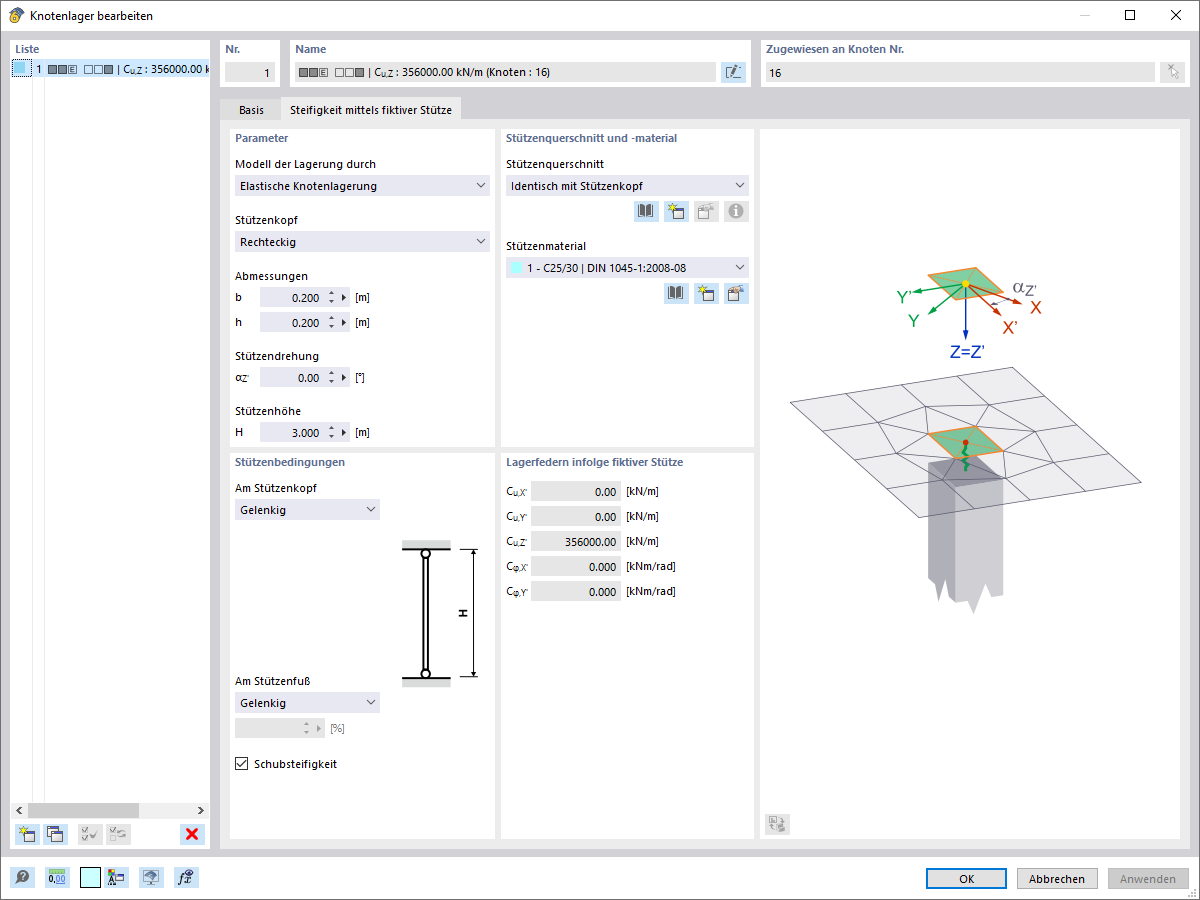Click the dimension h input field
The height and width of the screenshot is (900, 1200).
click(292, 322)
